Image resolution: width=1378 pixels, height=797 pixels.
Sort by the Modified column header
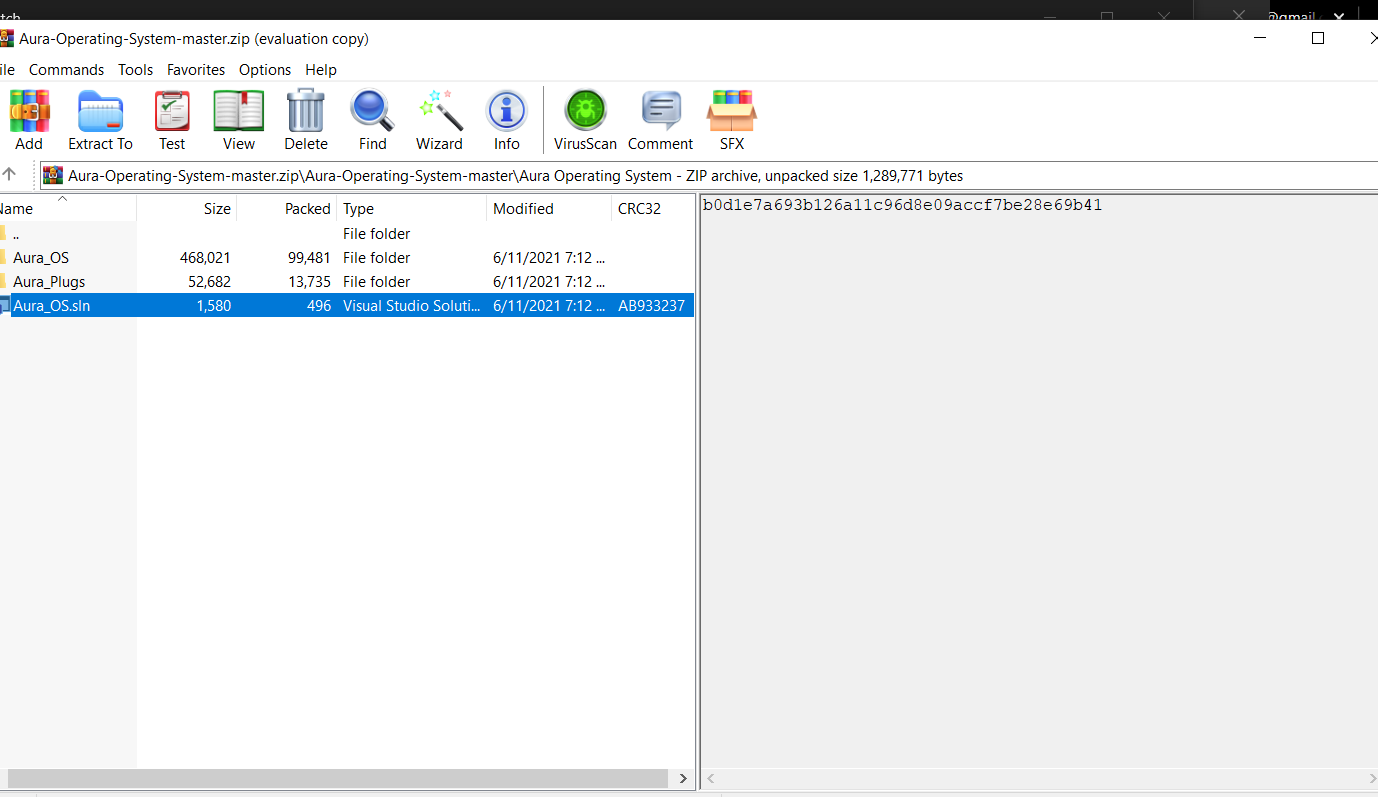click(522, 208)
